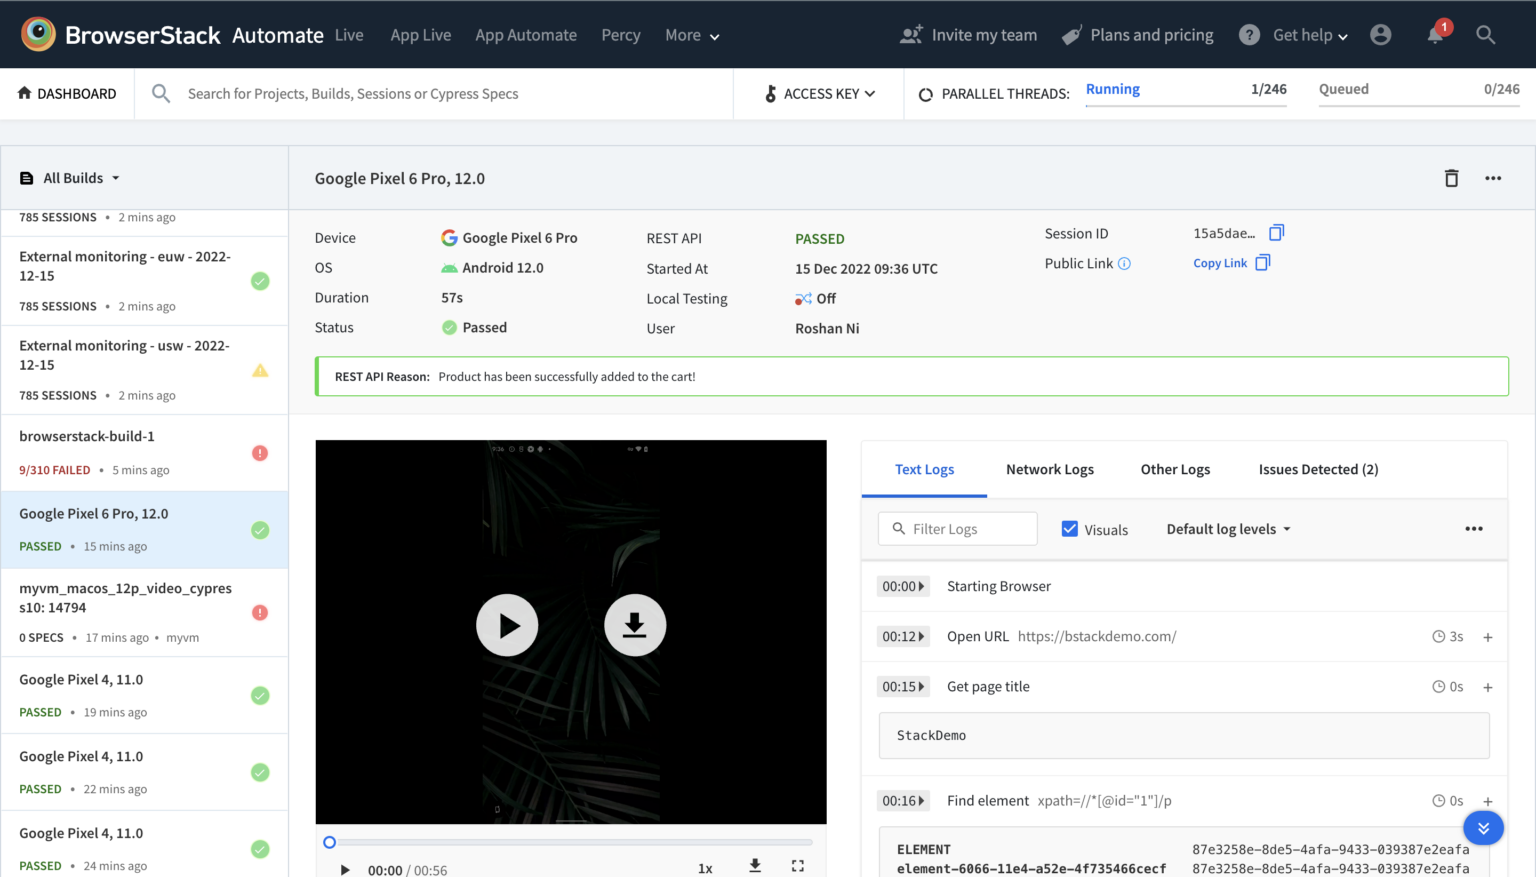The width and height of the screenshot is (1536, 877).
Task: Click the notifications bell icon
Action: click(1434, 34)
